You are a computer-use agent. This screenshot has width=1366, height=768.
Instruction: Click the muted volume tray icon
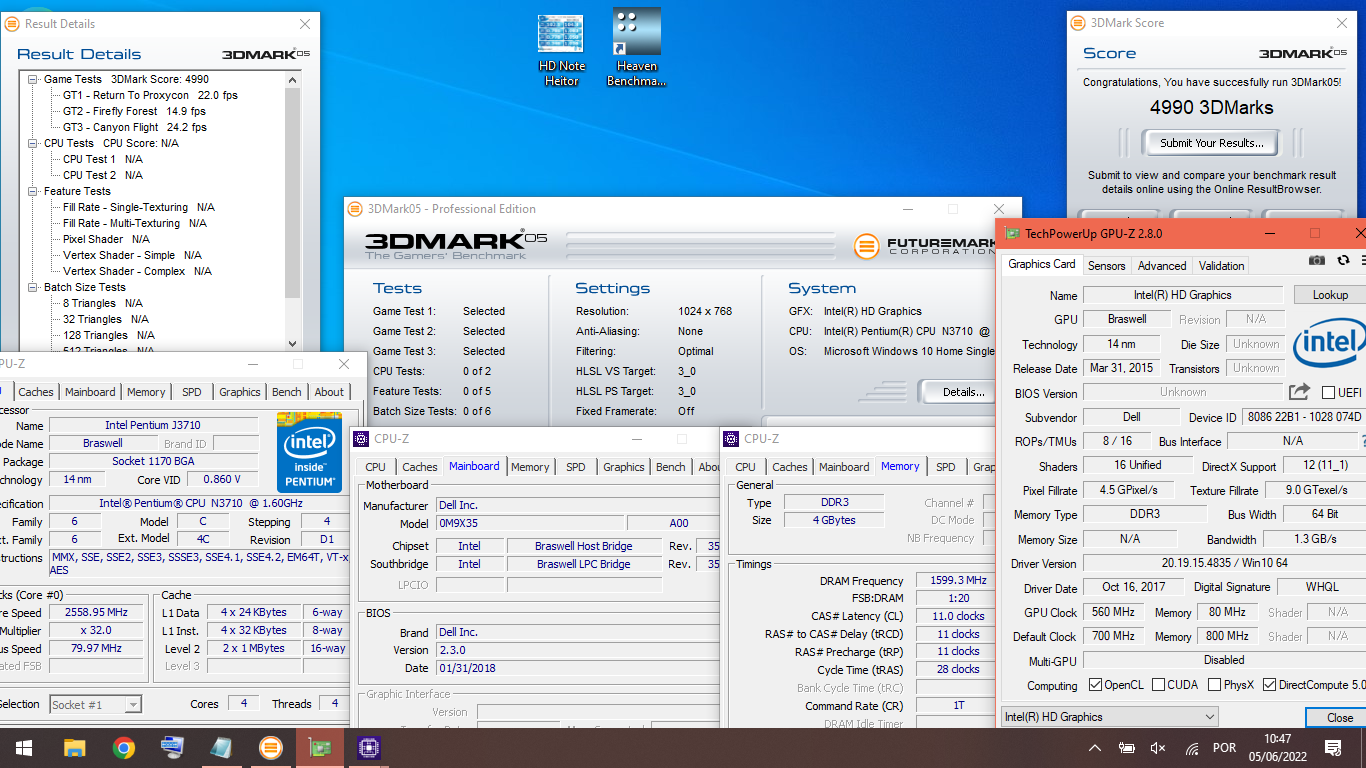pos(1159,748)
